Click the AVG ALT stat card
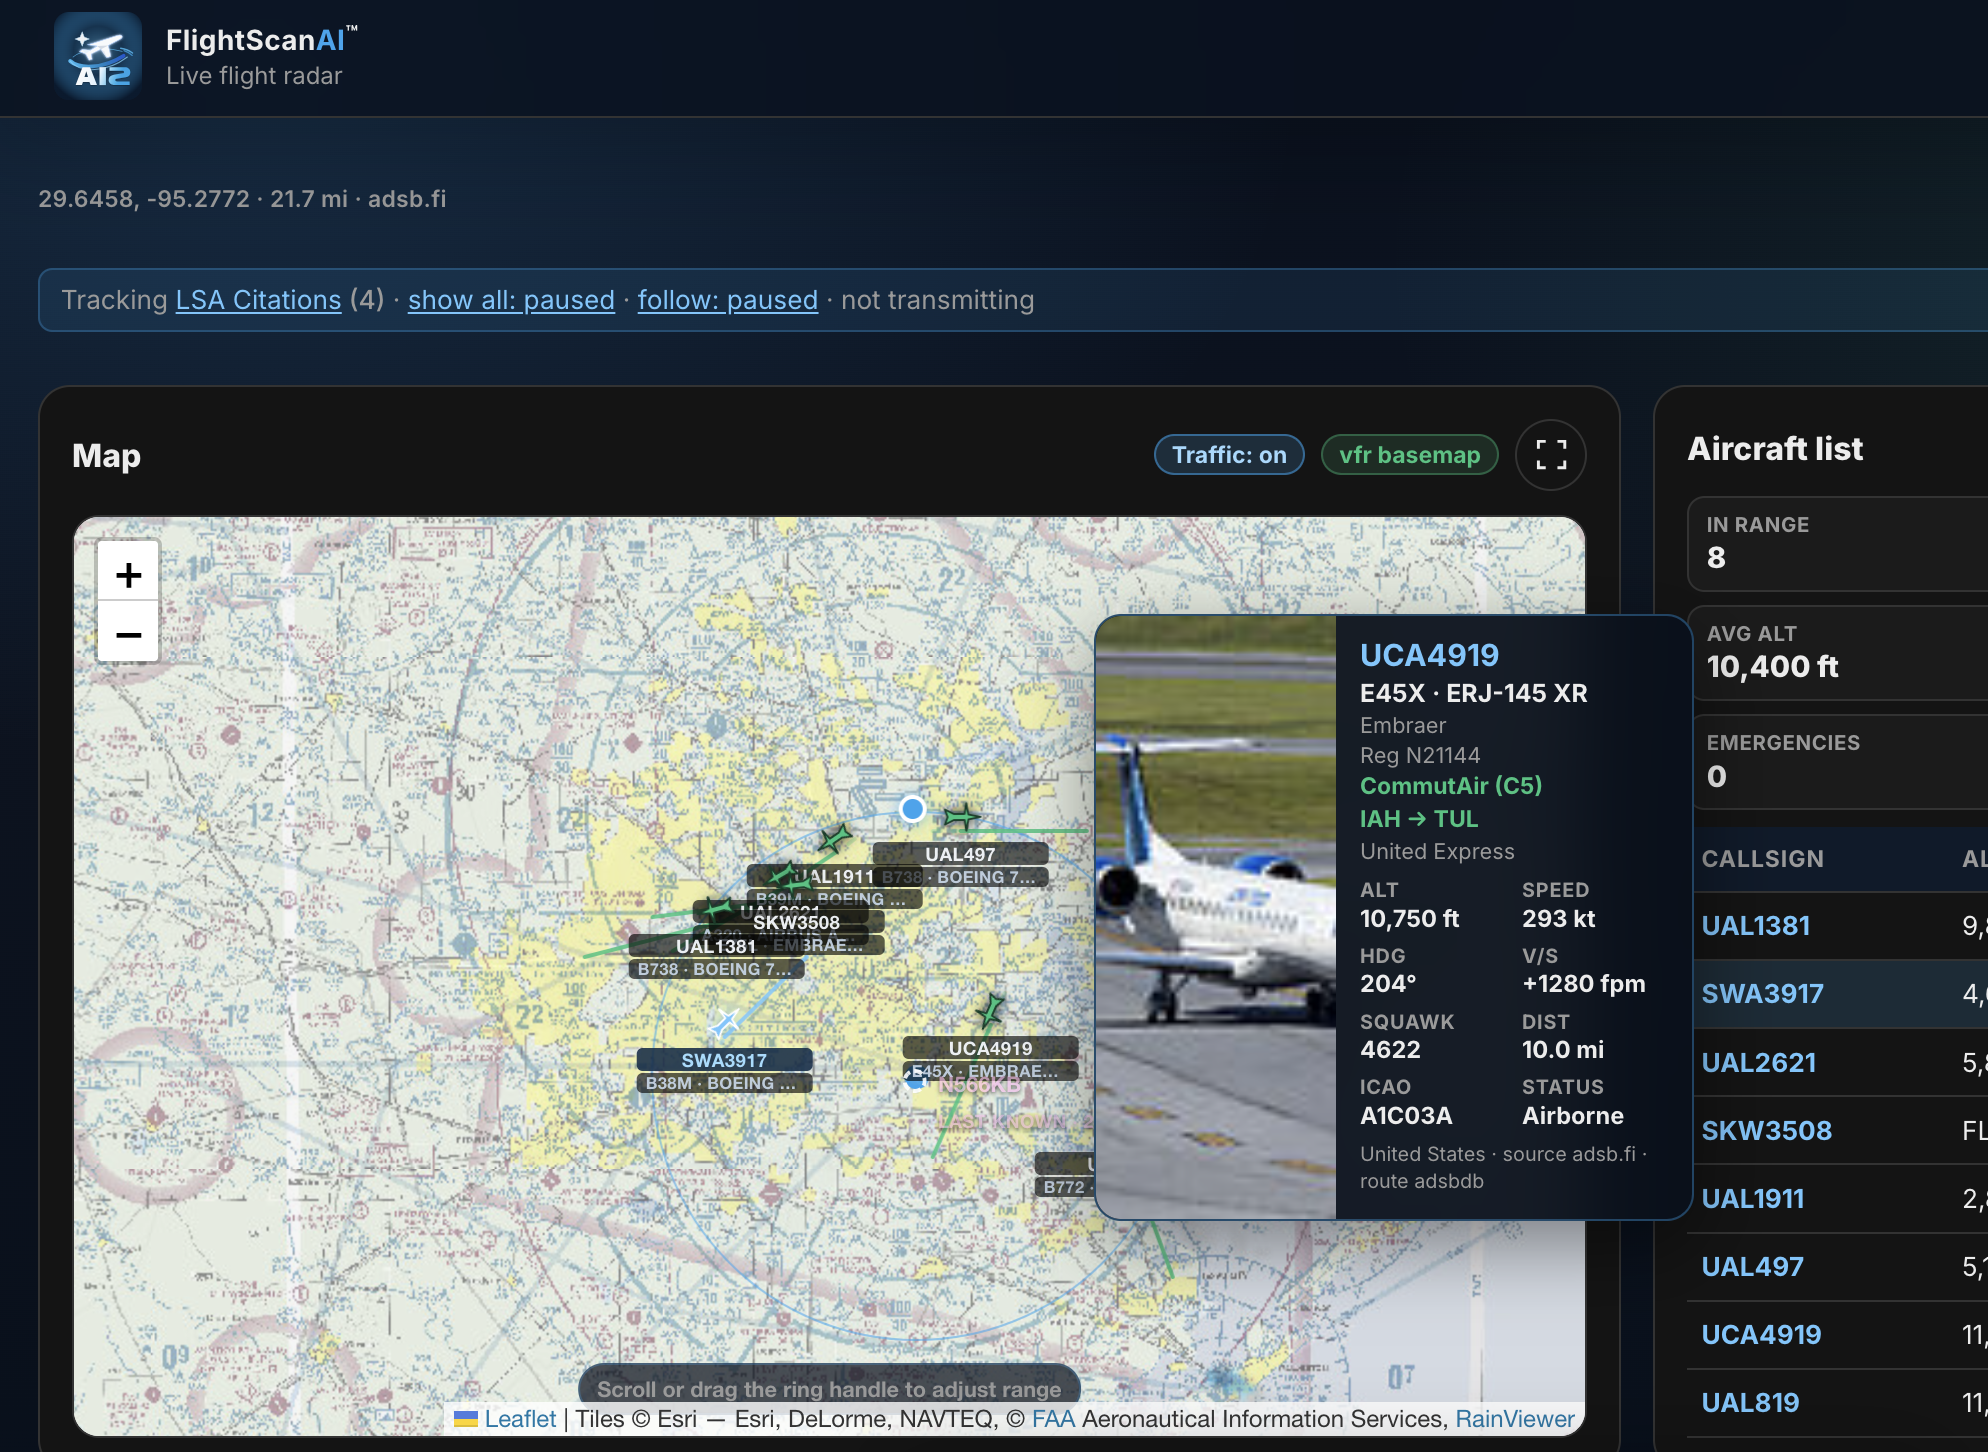 (x=1838, y=652)
